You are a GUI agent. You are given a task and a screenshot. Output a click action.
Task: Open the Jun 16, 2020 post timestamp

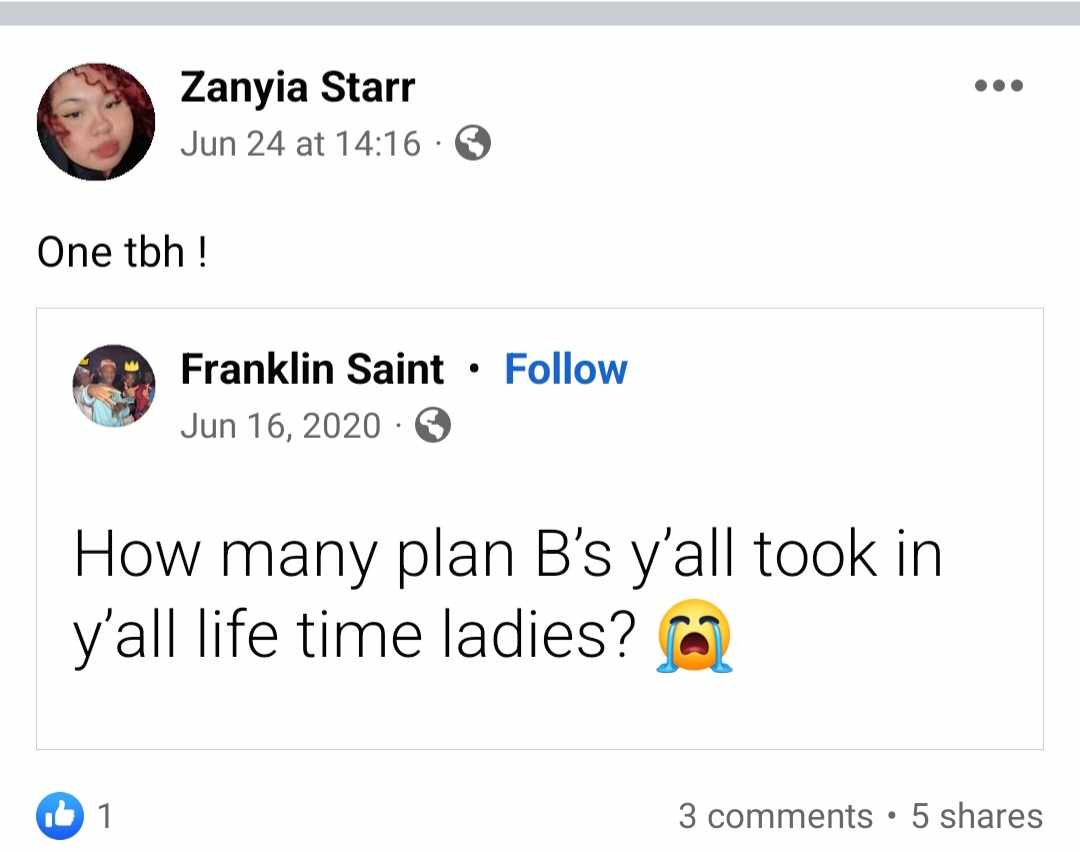(x=280, y=427)
